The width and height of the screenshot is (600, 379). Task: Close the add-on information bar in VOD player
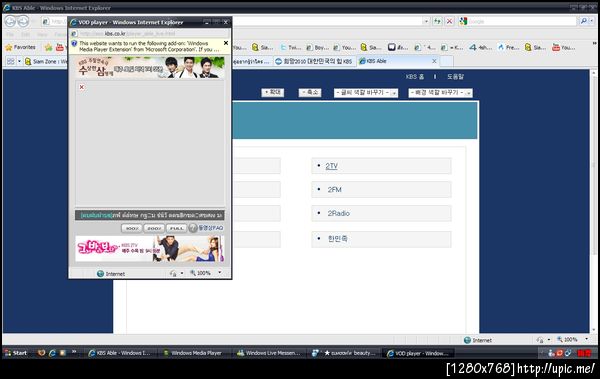(226, 43)
